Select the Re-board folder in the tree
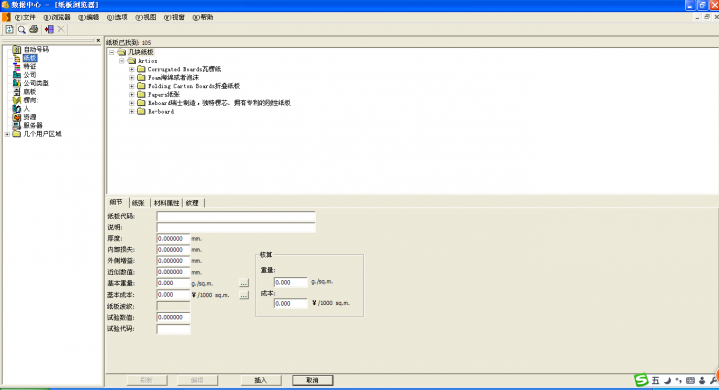The image size is (719, 390). (160, 111)
